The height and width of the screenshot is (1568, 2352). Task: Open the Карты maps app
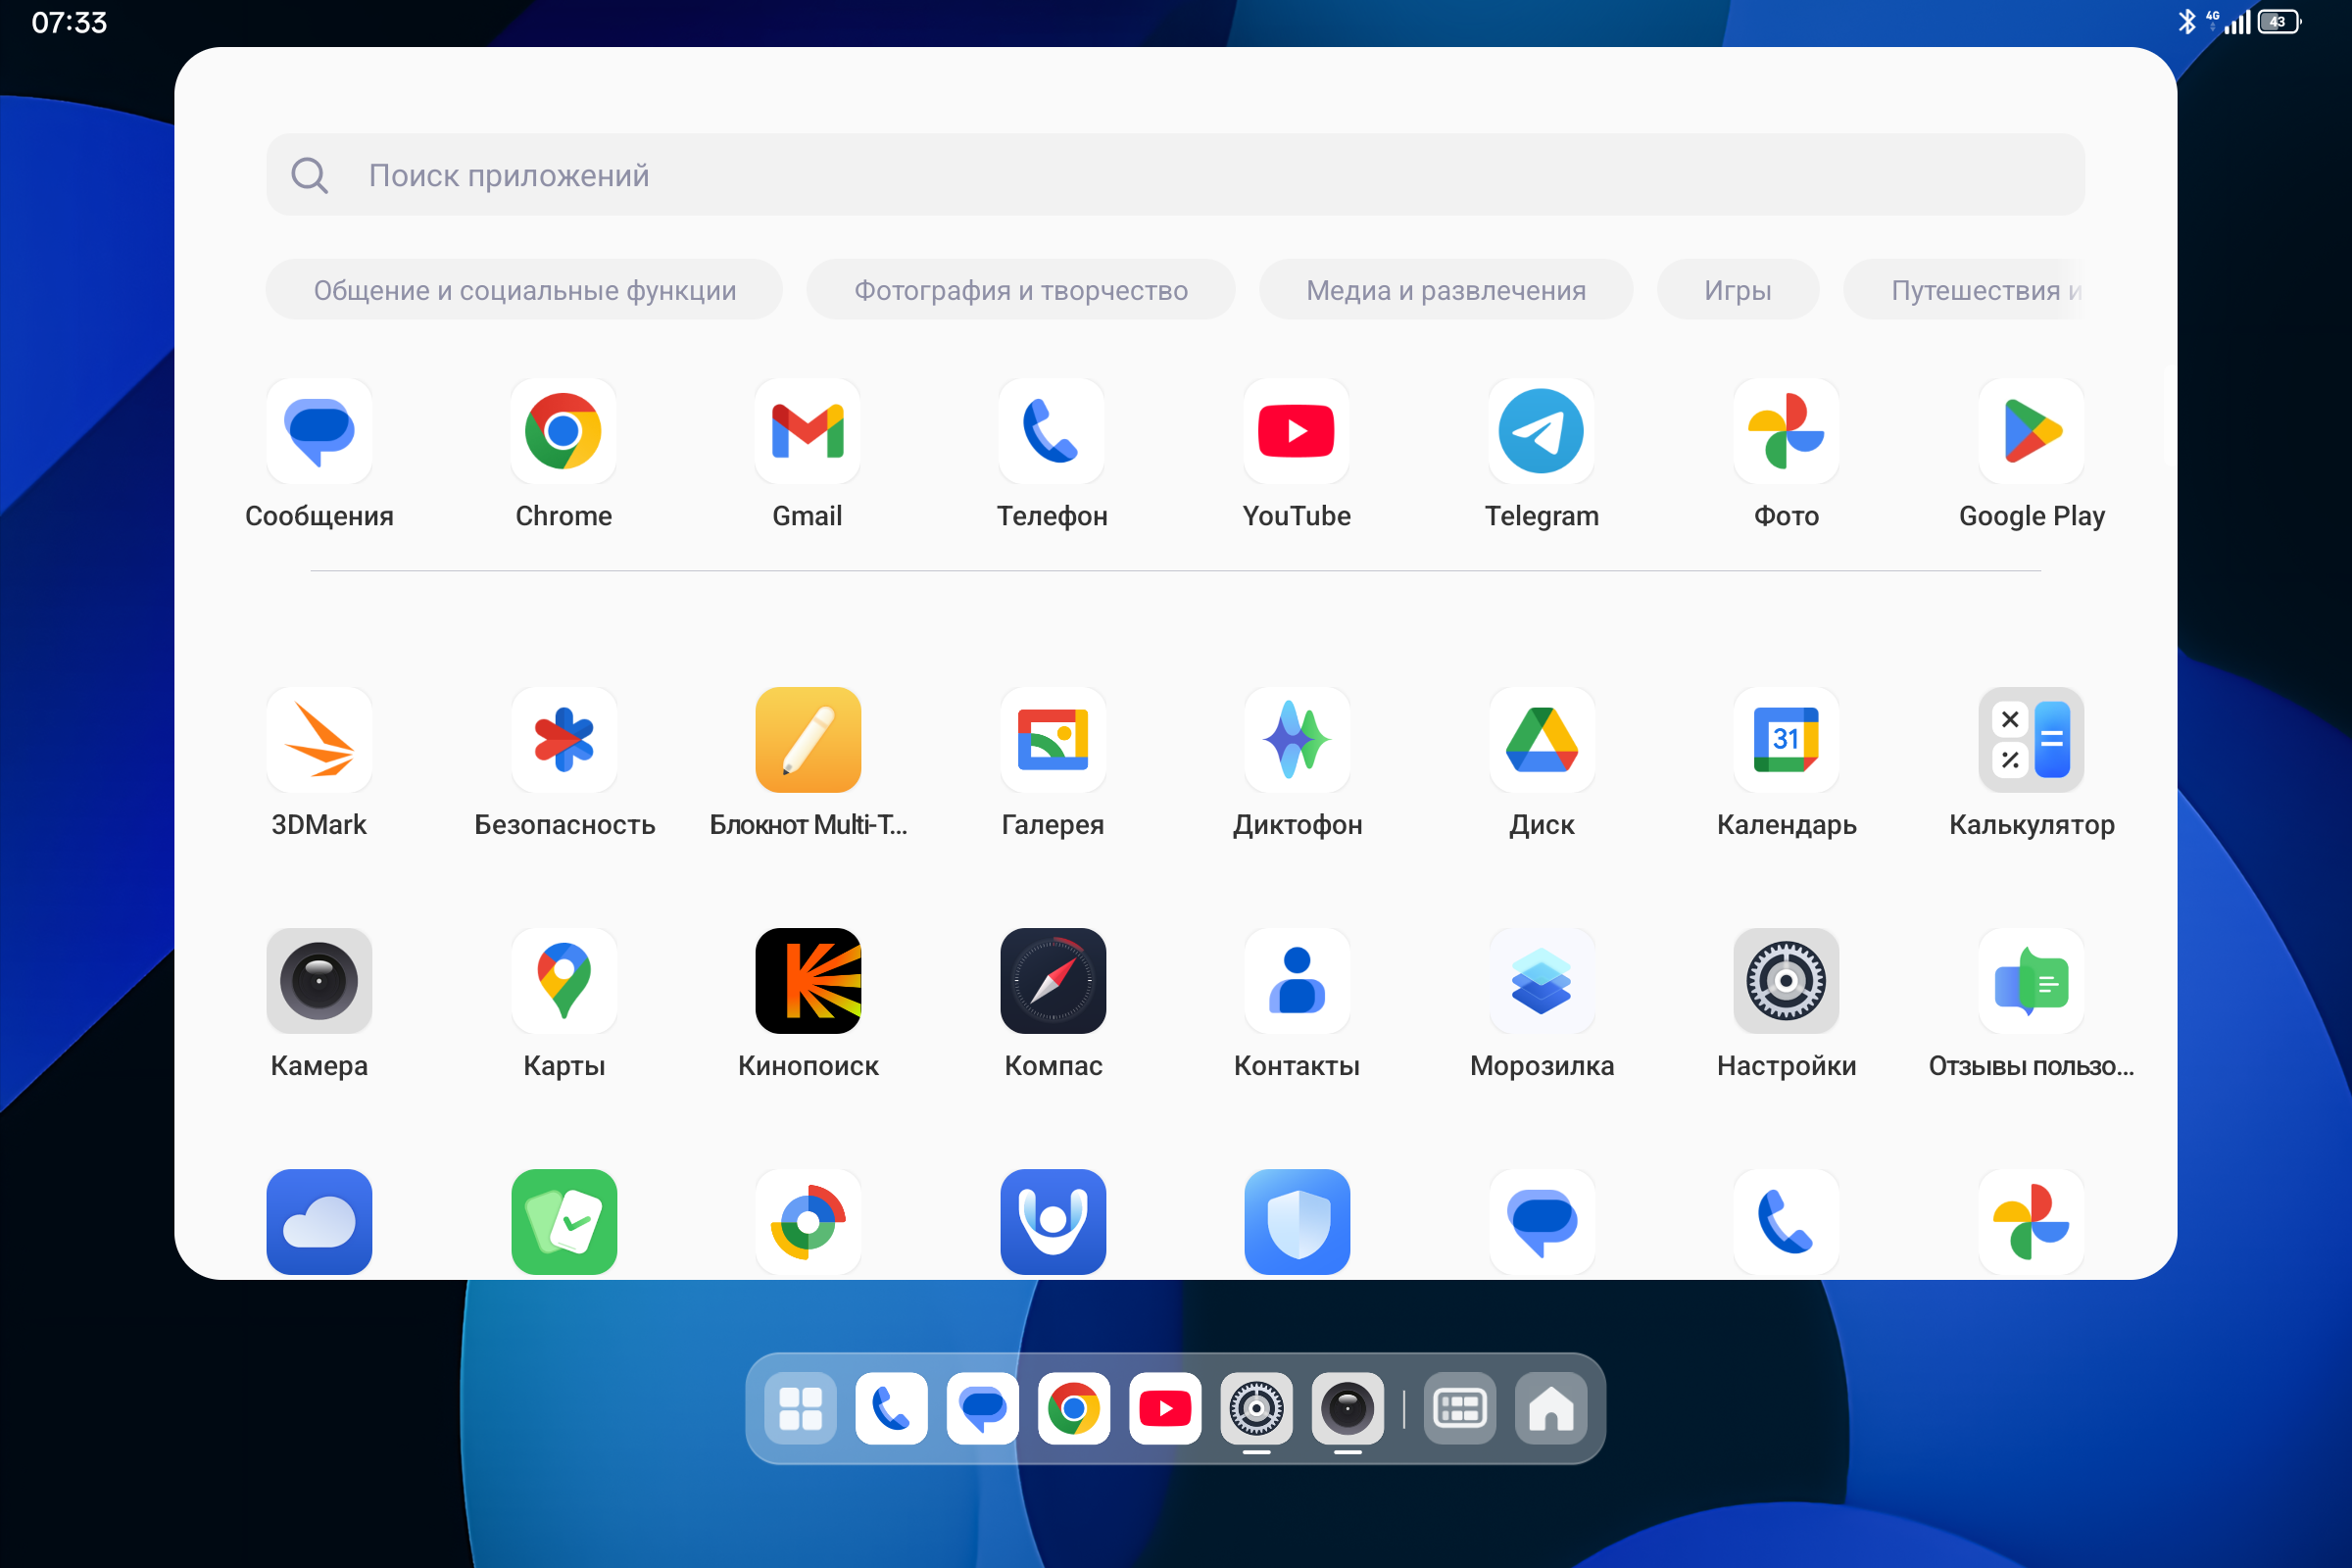[x=564, y=981]
